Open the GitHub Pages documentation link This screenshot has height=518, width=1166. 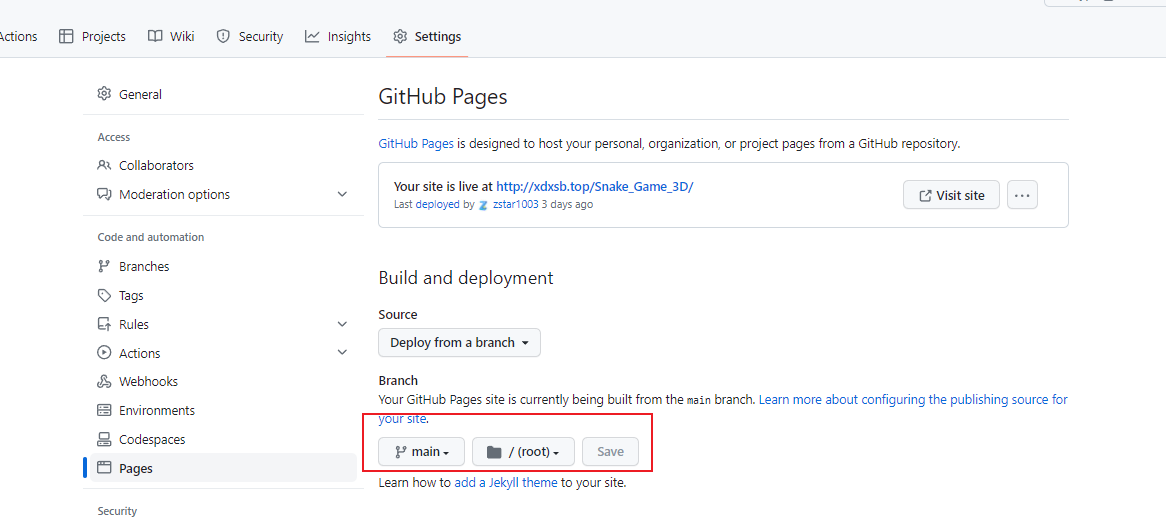click(x=416, y=143)
